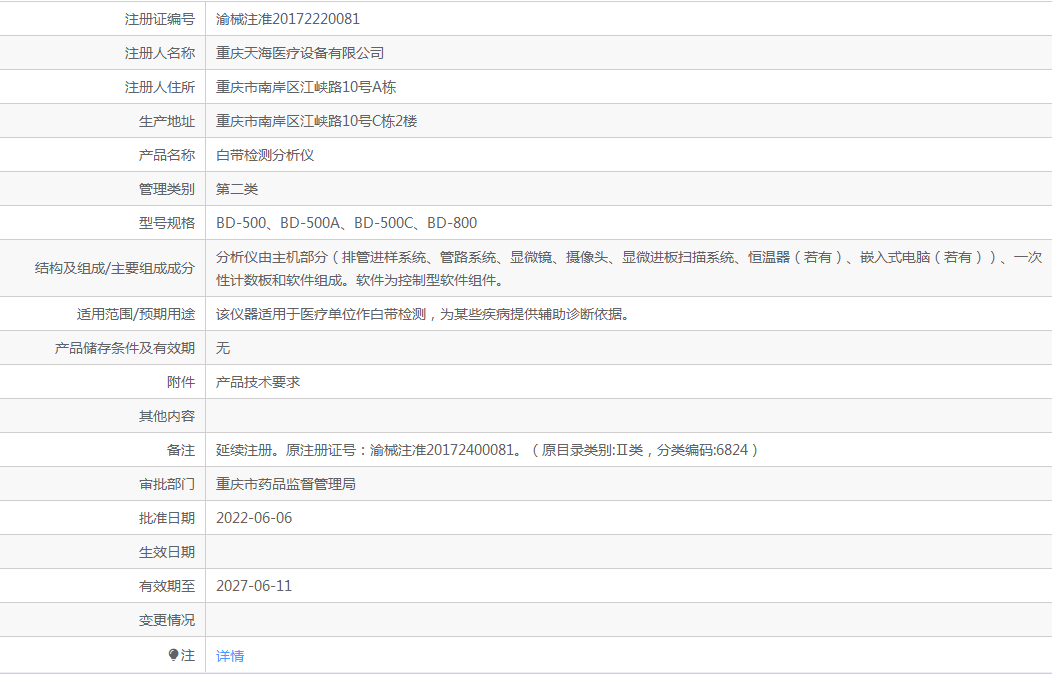Click the 注册证编号 label
The image size is (1052, 678).
[160, 19]
